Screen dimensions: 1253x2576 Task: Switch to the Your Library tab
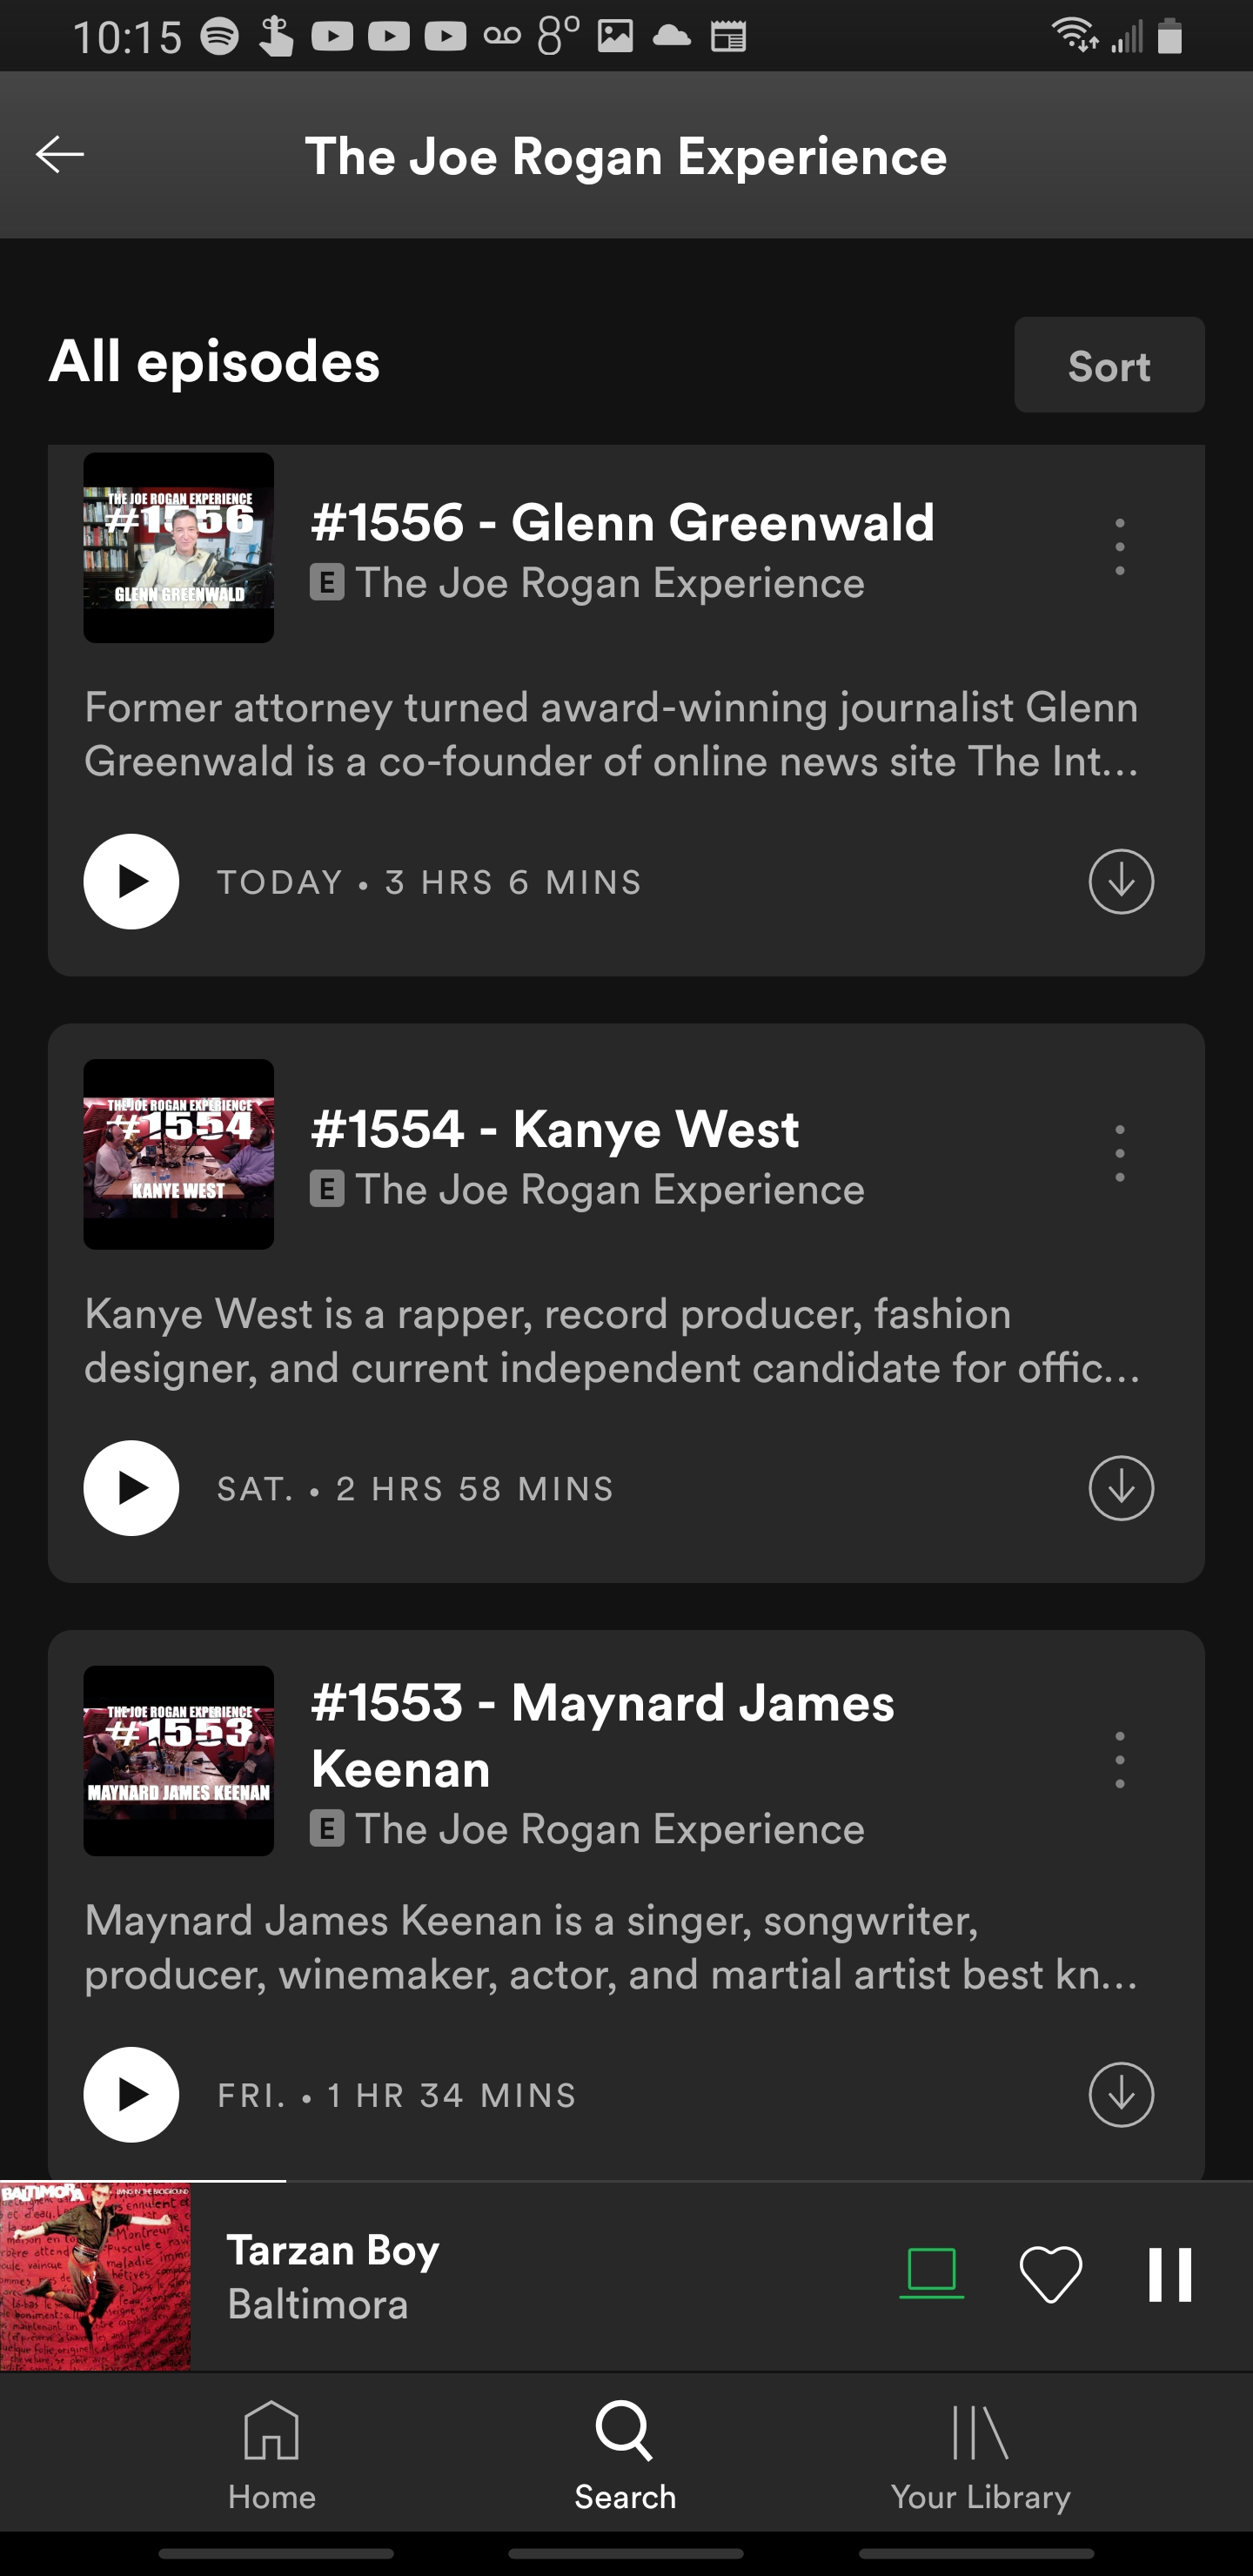pyautogui.click(x=980, y=2456)
